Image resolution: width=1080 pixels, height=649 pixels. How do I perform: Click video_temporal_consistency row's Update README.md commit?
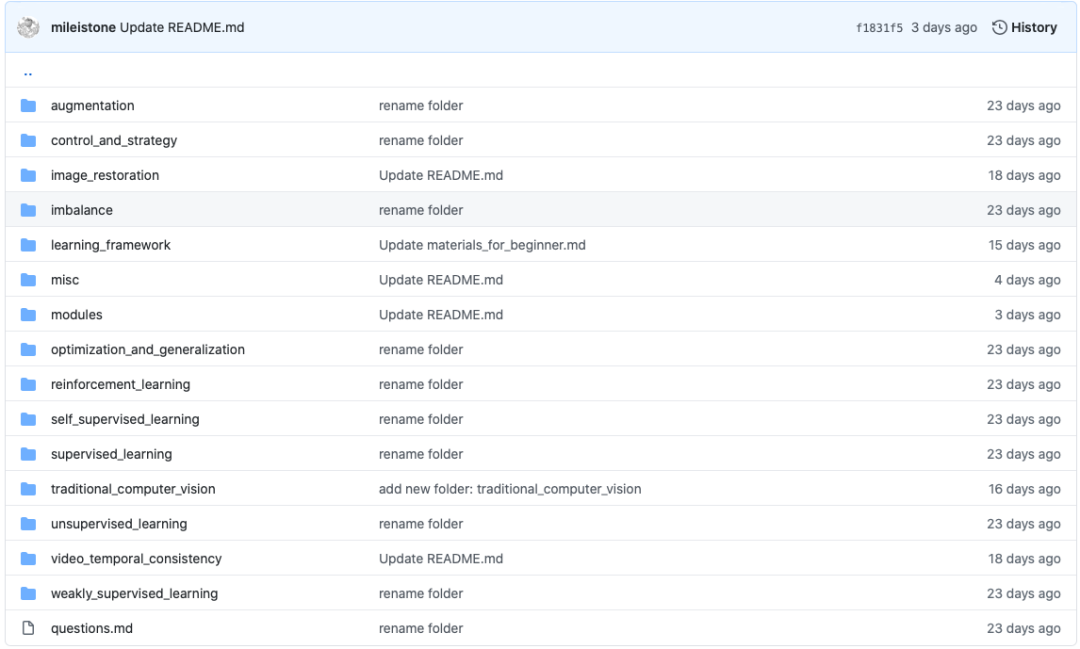click(x=441, y=559)
